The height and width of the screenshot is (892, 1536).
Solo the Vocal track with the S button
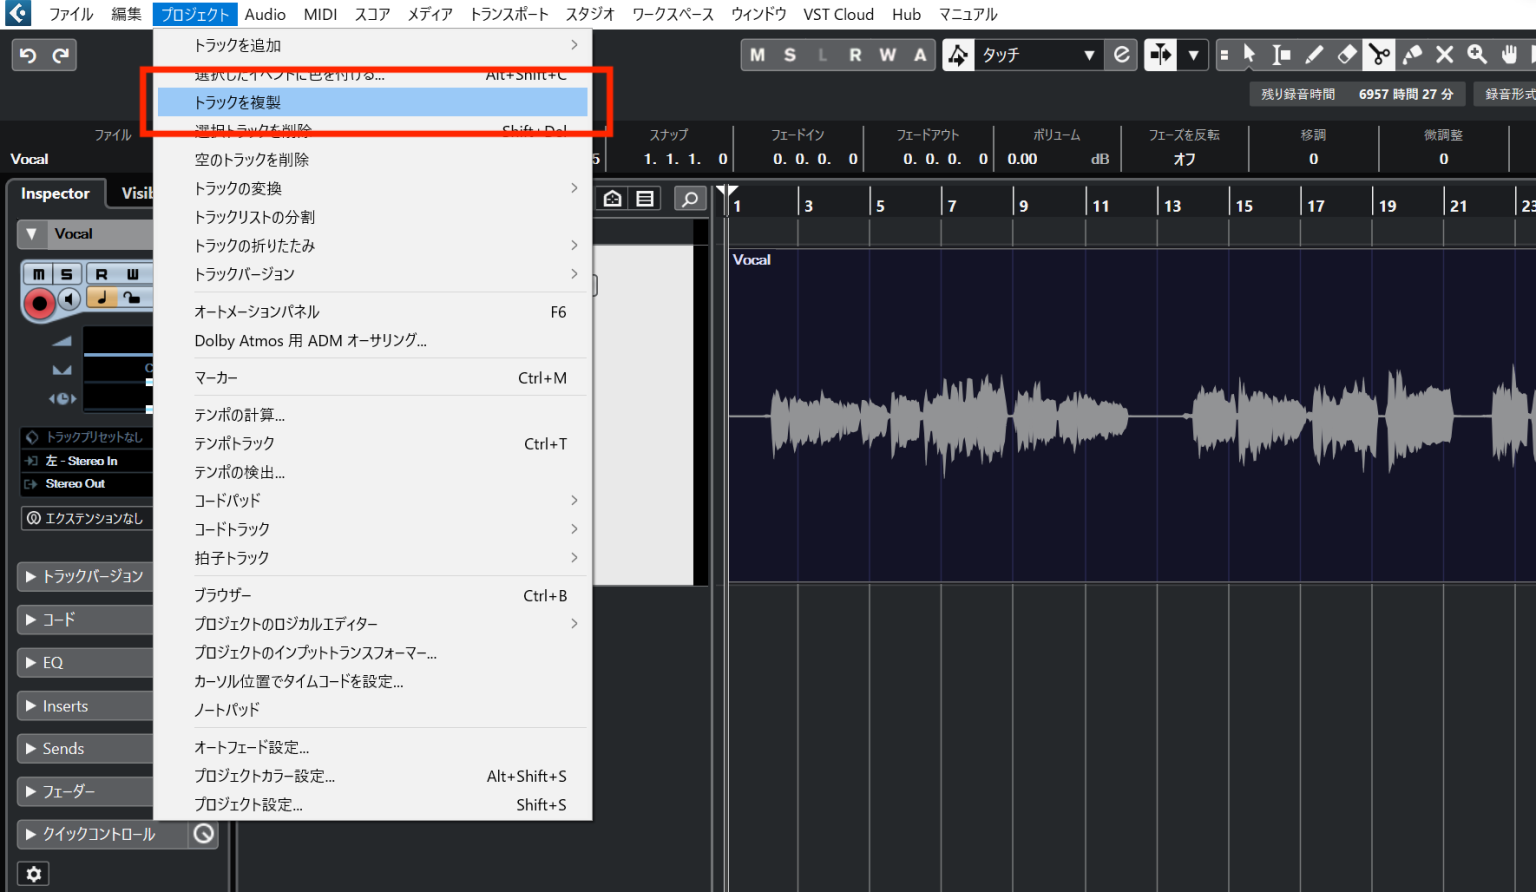tap(66, 273)
